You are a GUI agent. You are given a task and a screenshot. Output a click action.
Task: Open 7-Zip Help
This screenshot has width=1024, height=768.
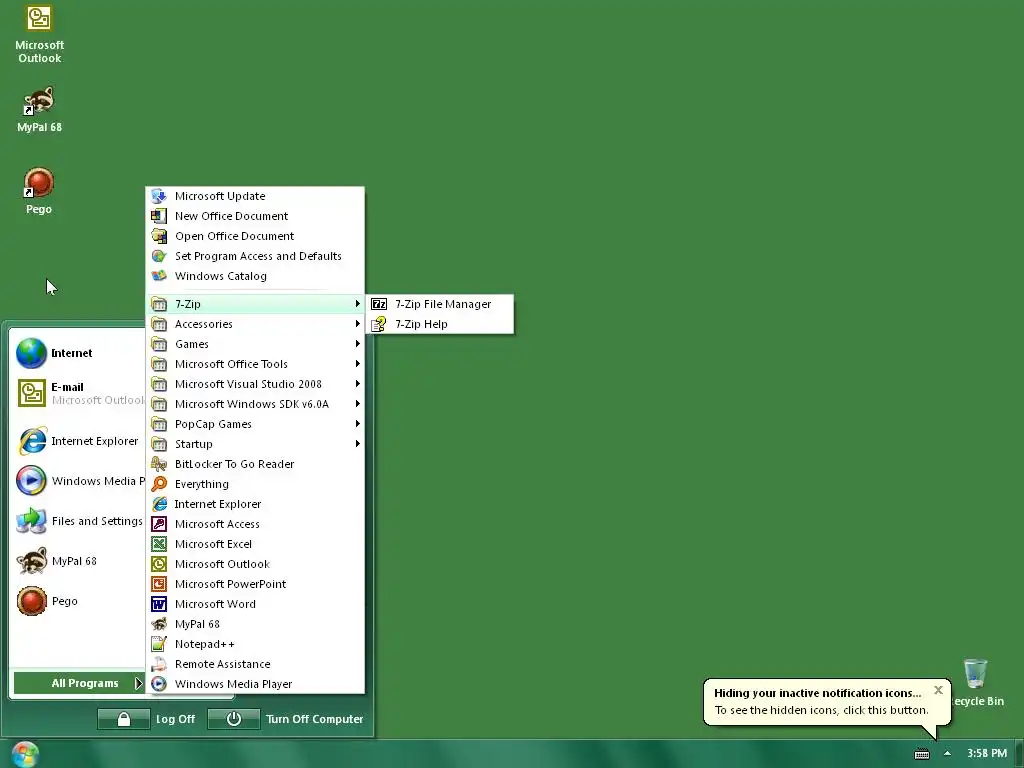tap(440, 325)
